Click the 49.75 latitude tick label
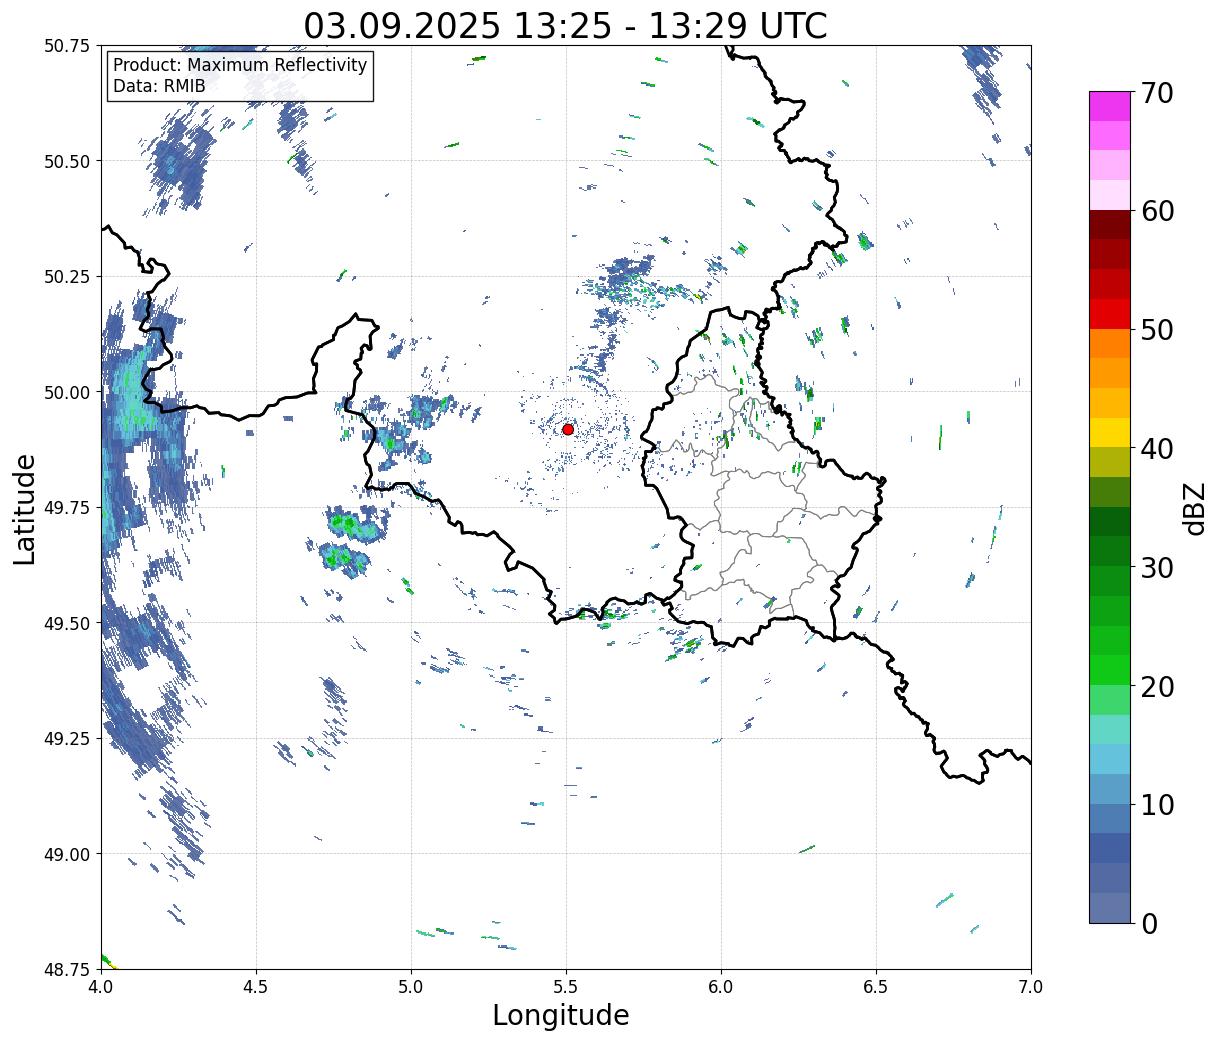Screen dimensions: 1219x1040 pyautogui.click(x=67, y=508)
